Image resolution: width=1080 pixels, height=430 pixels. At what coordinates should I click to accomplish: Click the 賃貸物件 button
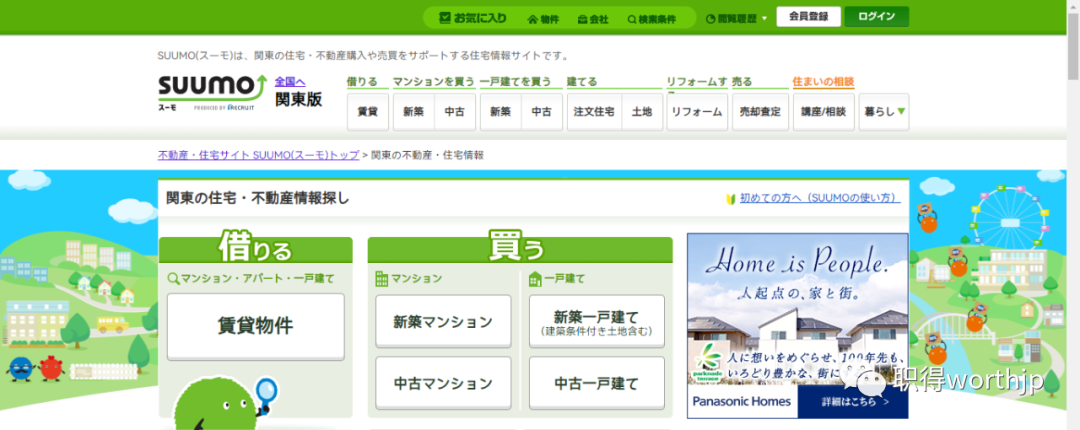click(x=256, y=327)
